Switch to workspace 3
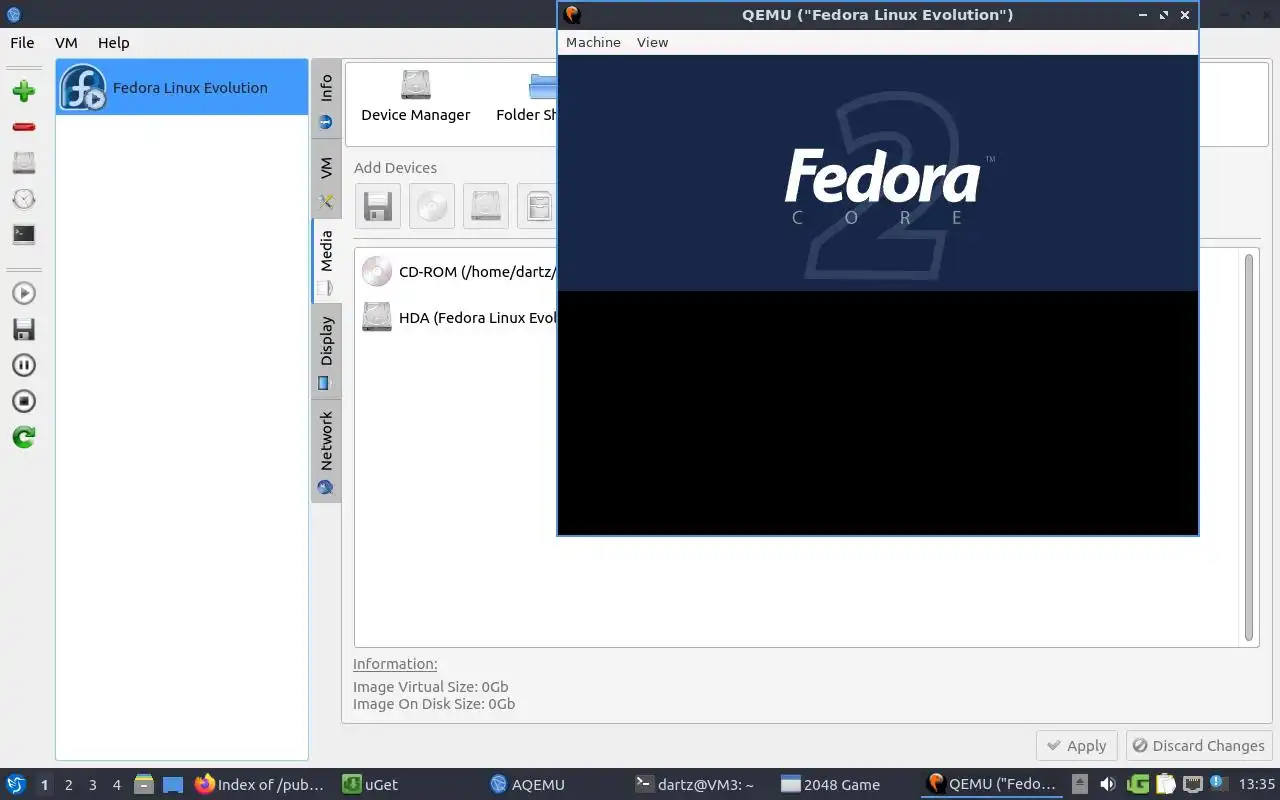The image size is (1280, 800). click(x=92, y=785)
